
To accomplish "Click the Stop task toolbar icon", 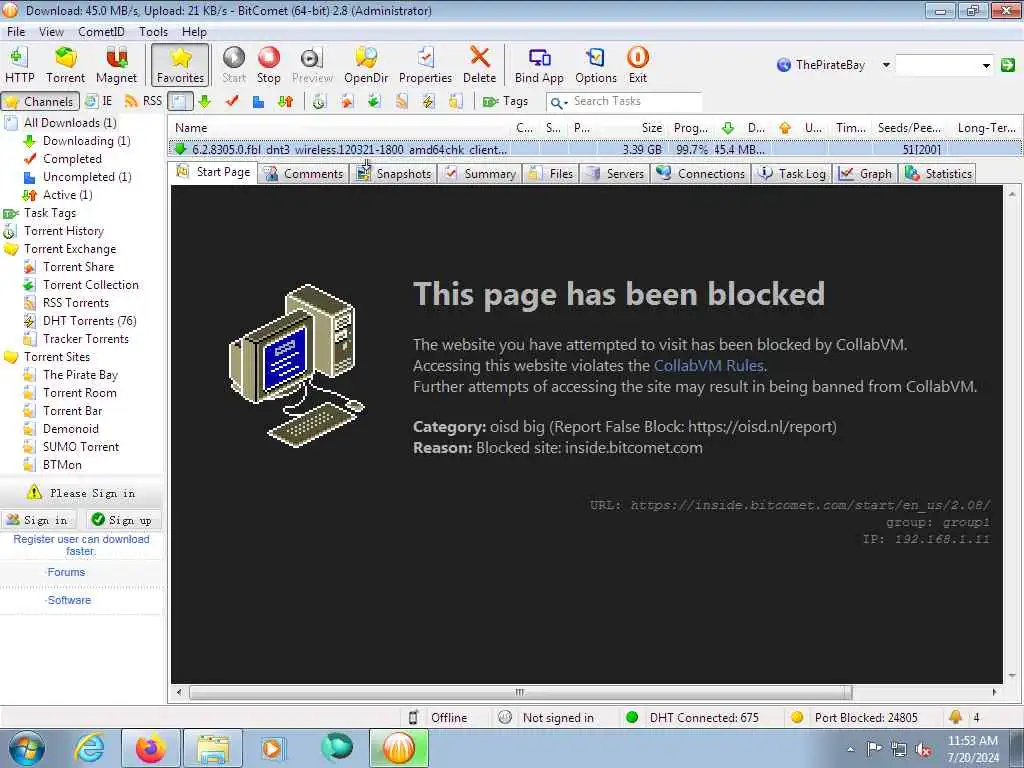I will point(268,65).
